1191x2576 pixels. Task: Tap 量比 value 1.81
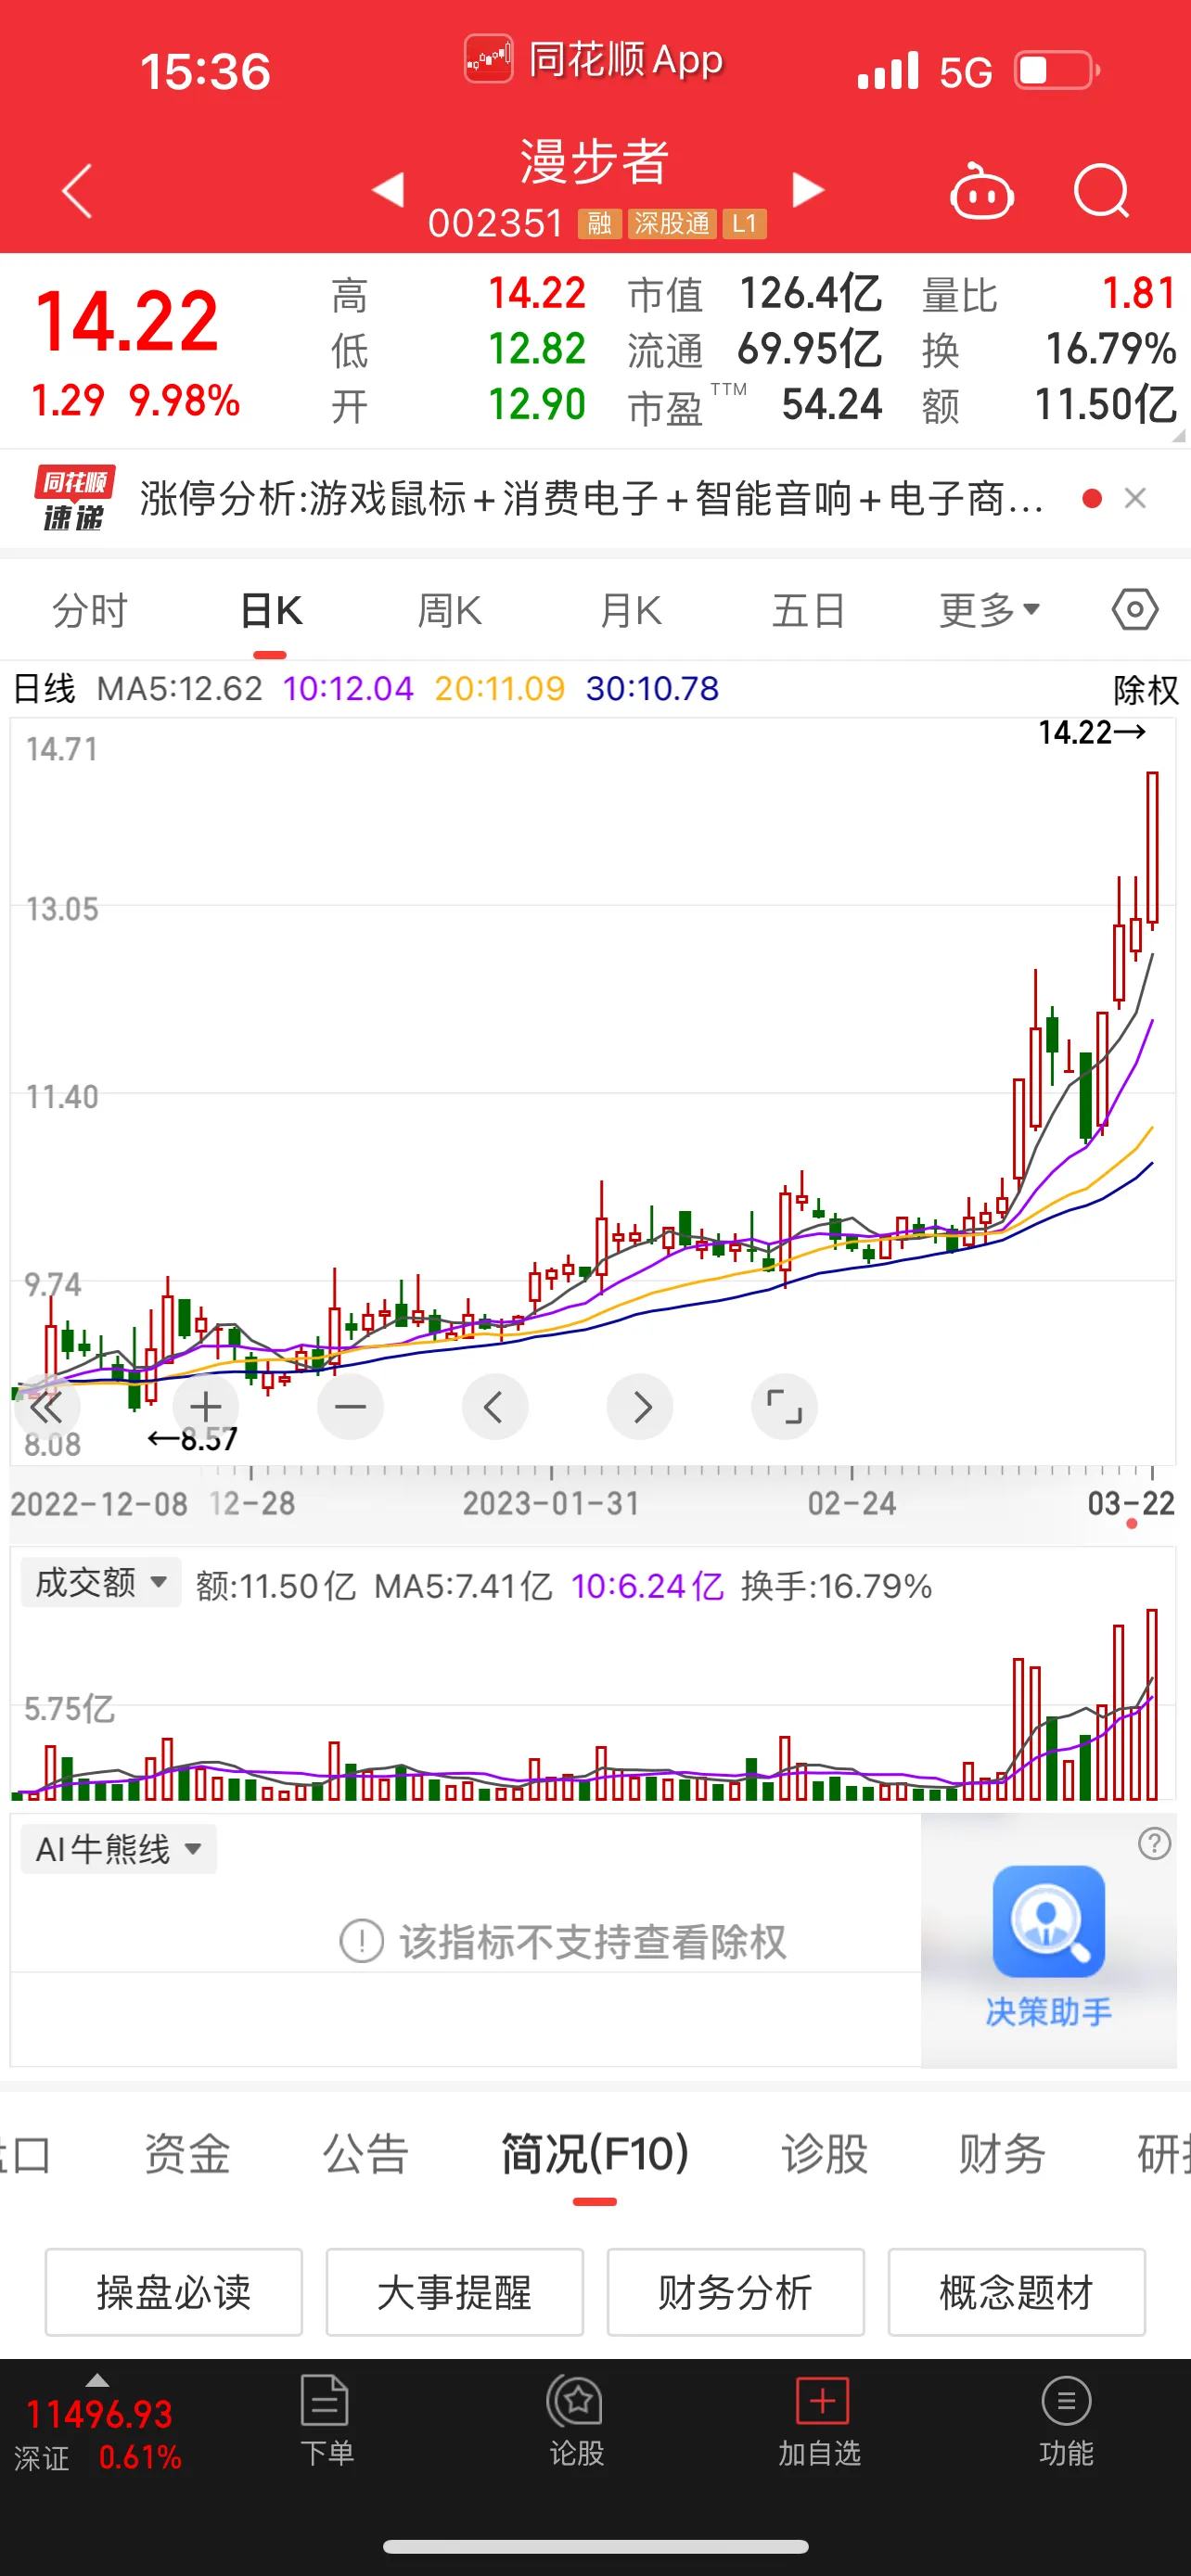pyautogui.click(x=1138, y=294)
